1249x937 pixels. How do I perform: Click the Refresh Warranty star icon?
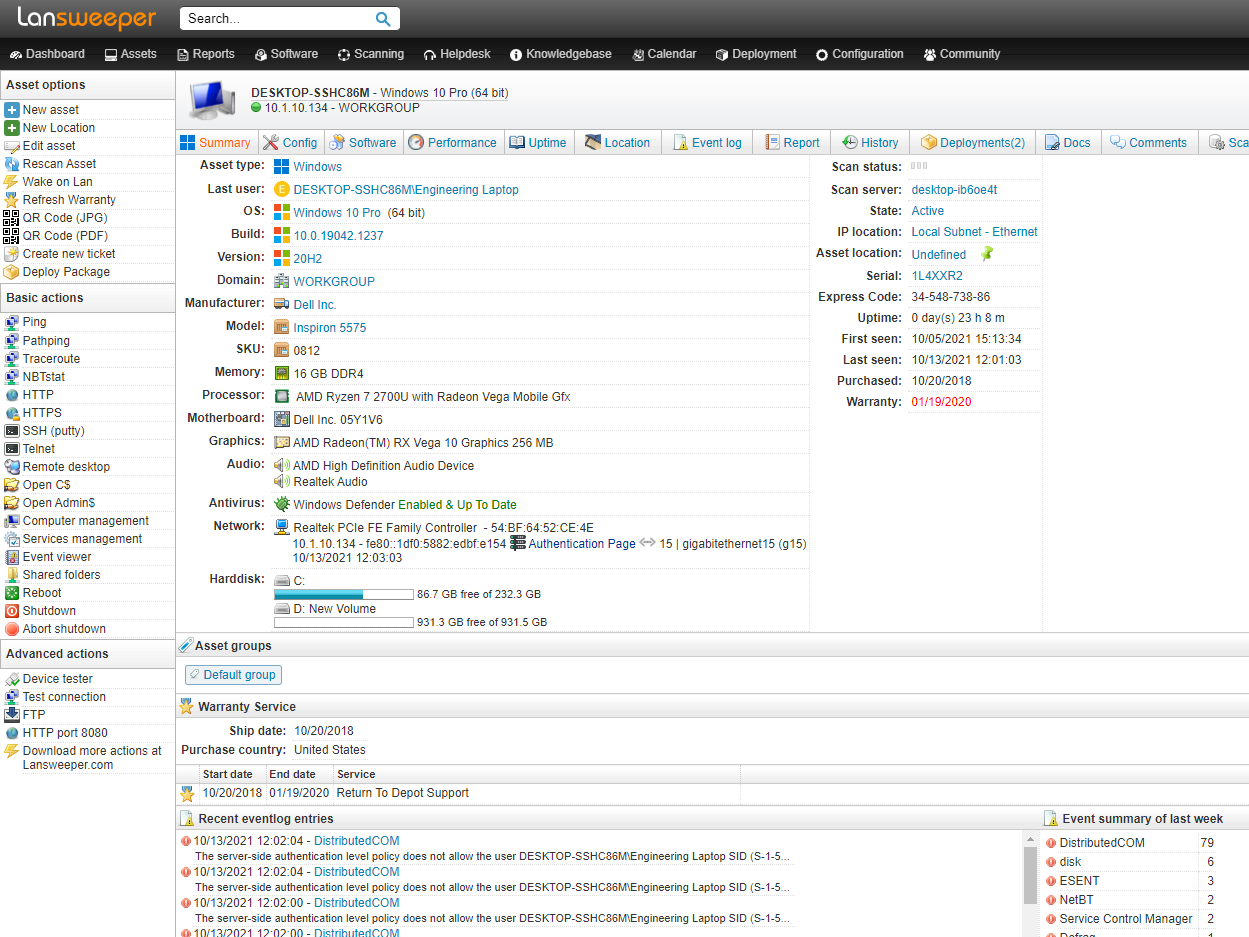[12, 200]
